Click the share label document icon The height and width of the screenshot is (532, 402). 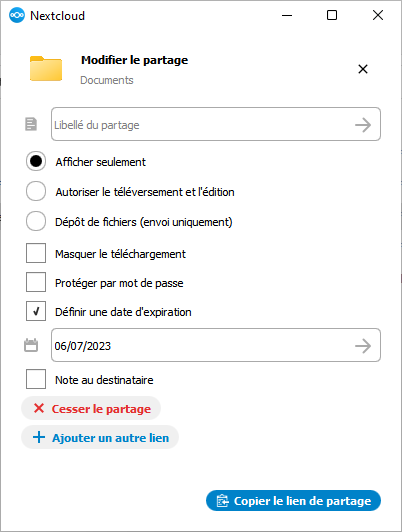31,124
